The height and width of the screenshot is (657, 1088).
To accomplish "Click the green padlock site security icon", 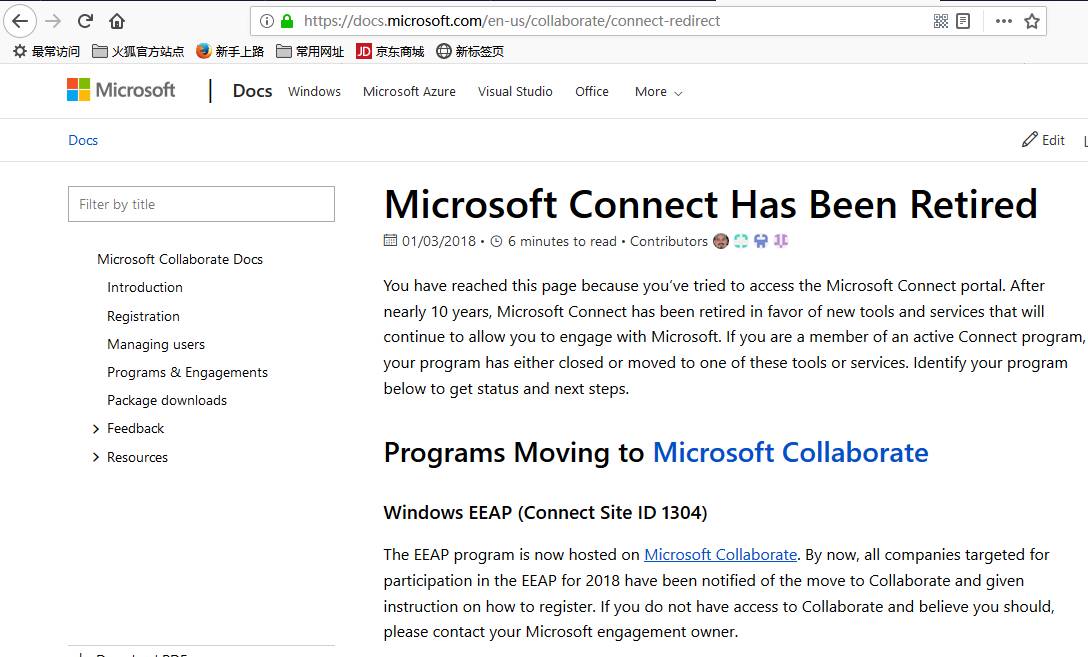I will pyautogui.click(x=287, y=21).
